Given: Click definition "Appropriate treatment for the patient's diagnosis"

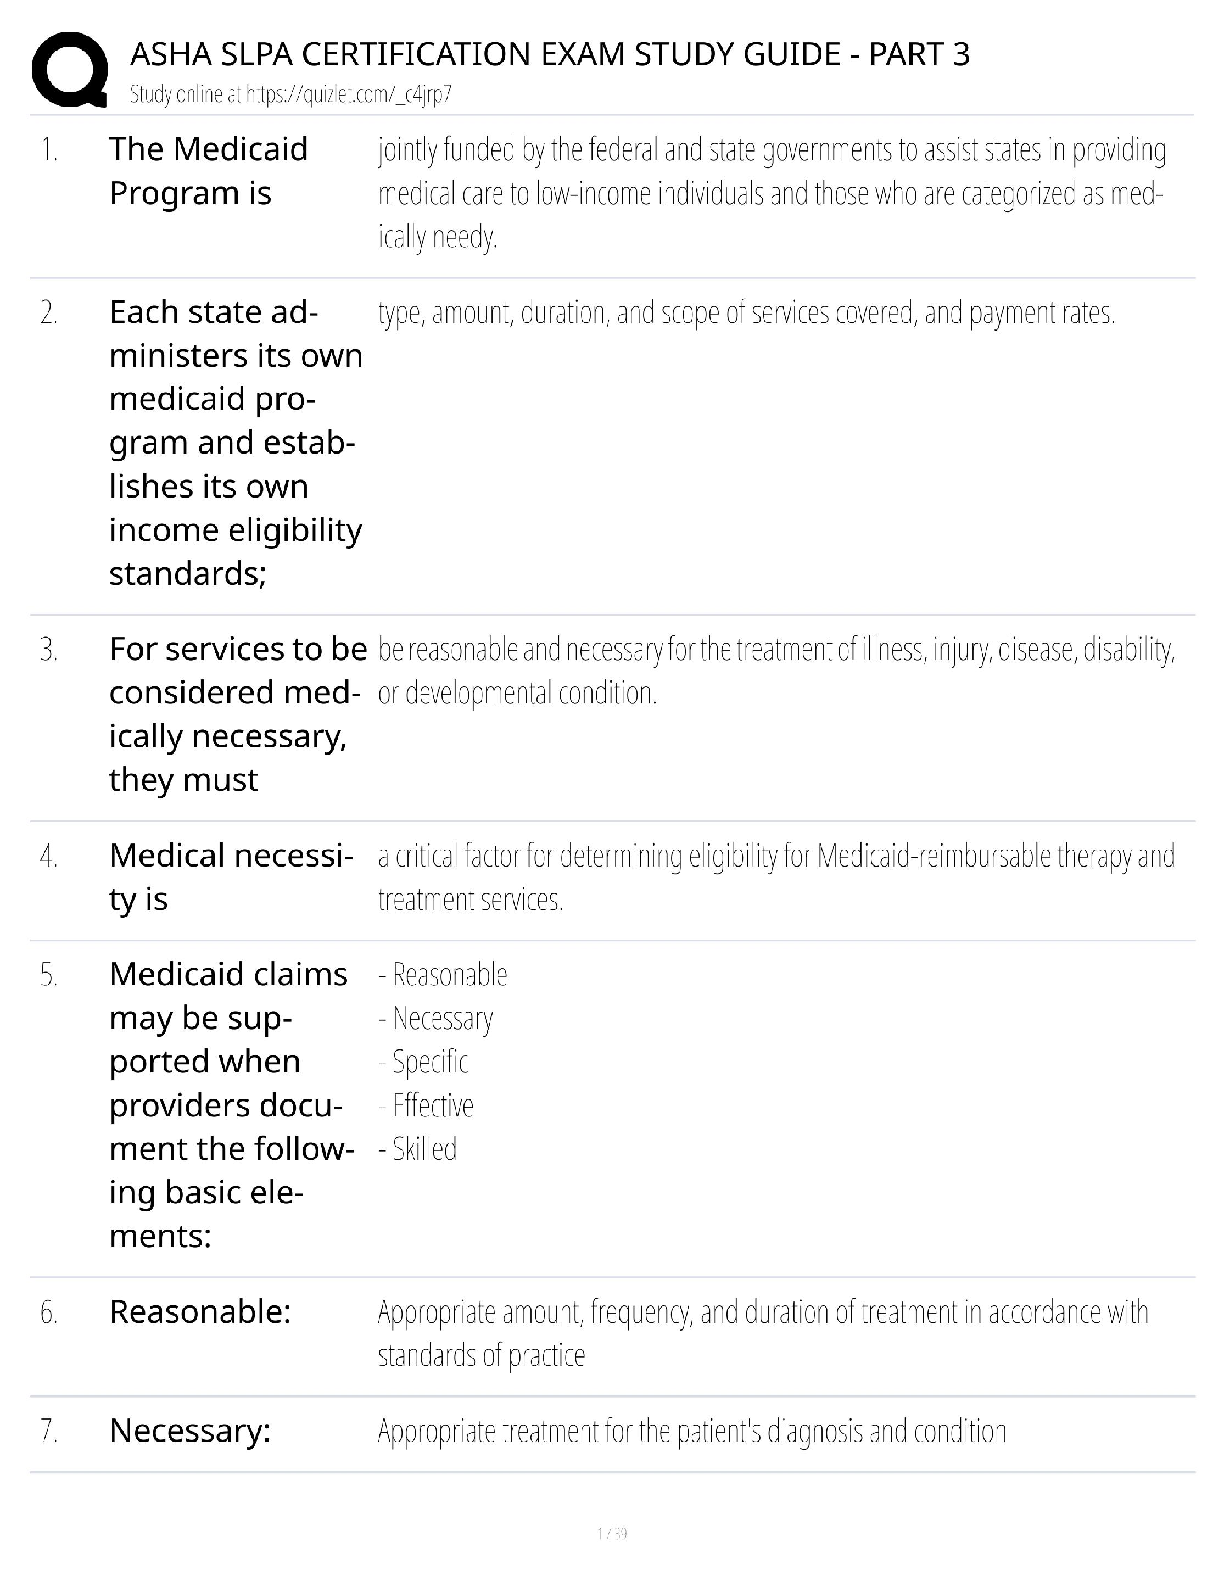Looking at the screenshot, I should click(691, 1432).
